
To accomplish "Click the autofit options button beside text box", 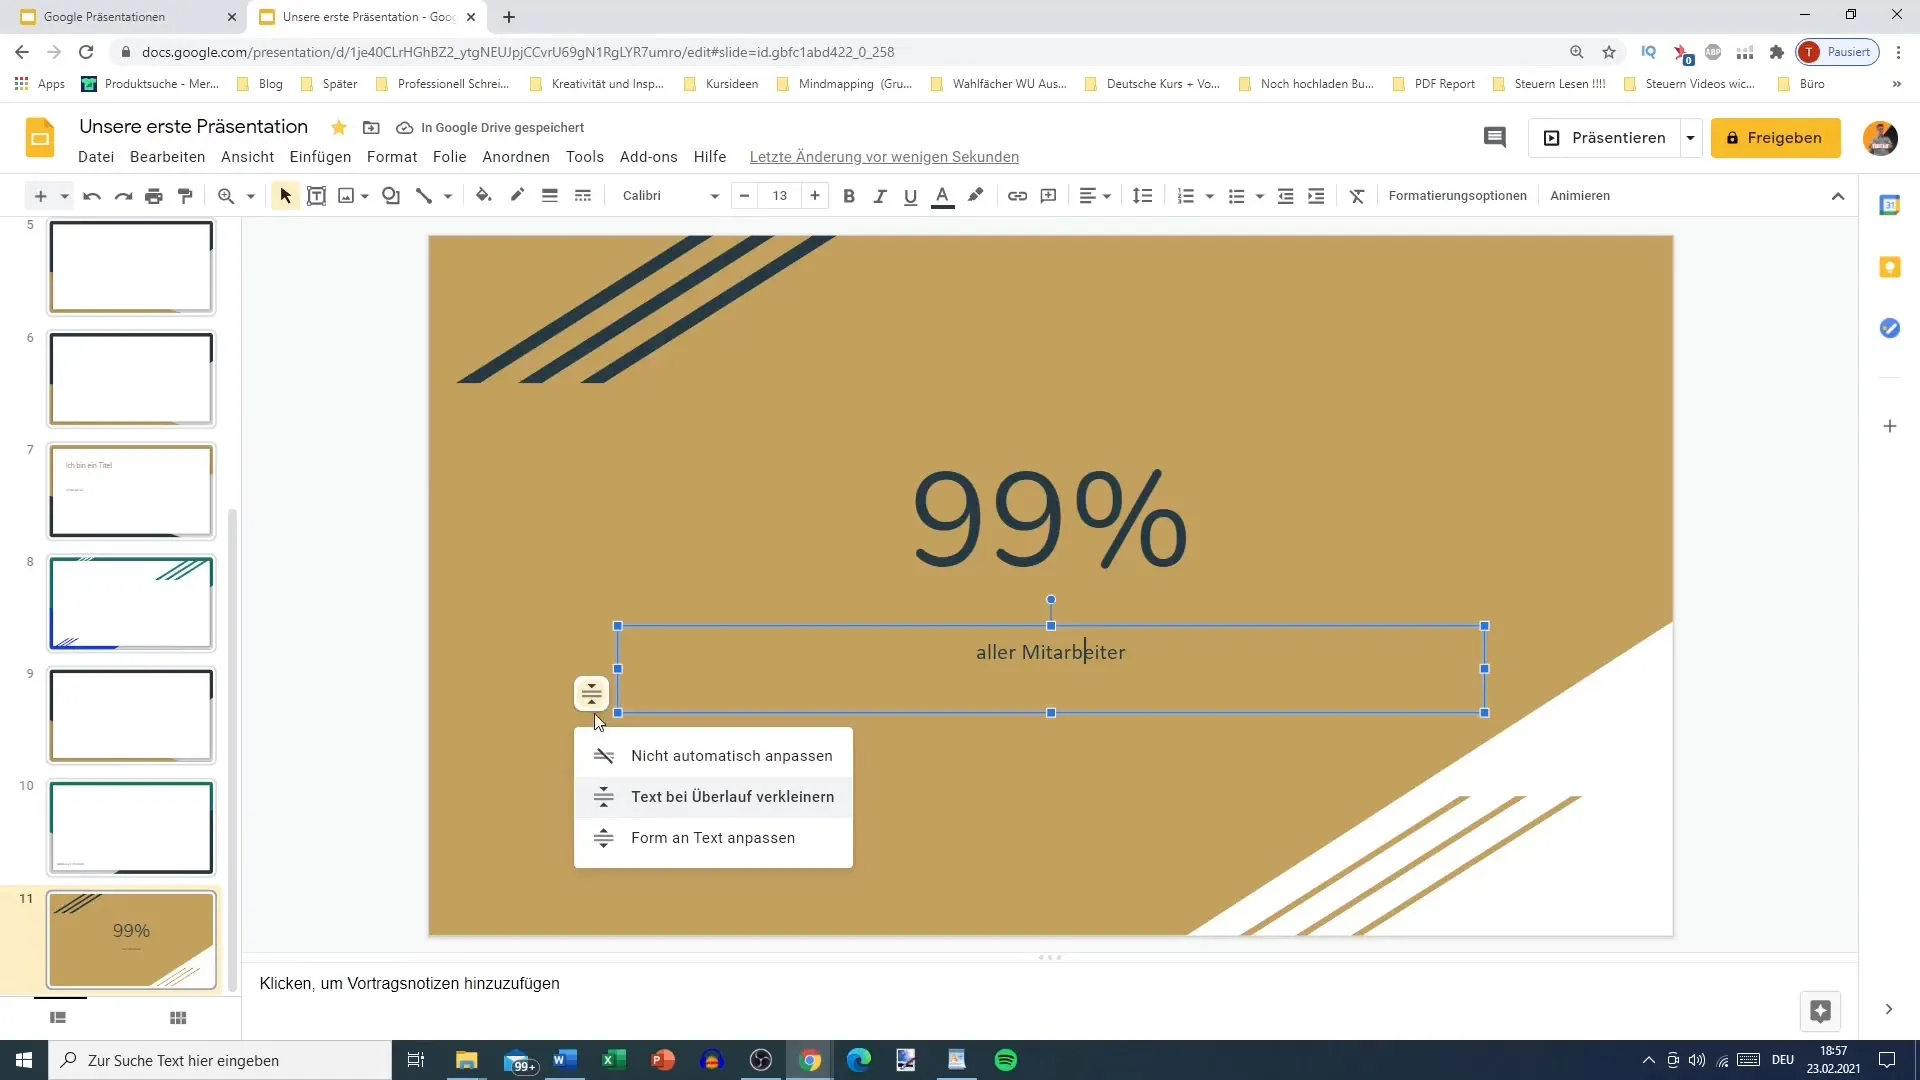I will [x=591, y=693].
